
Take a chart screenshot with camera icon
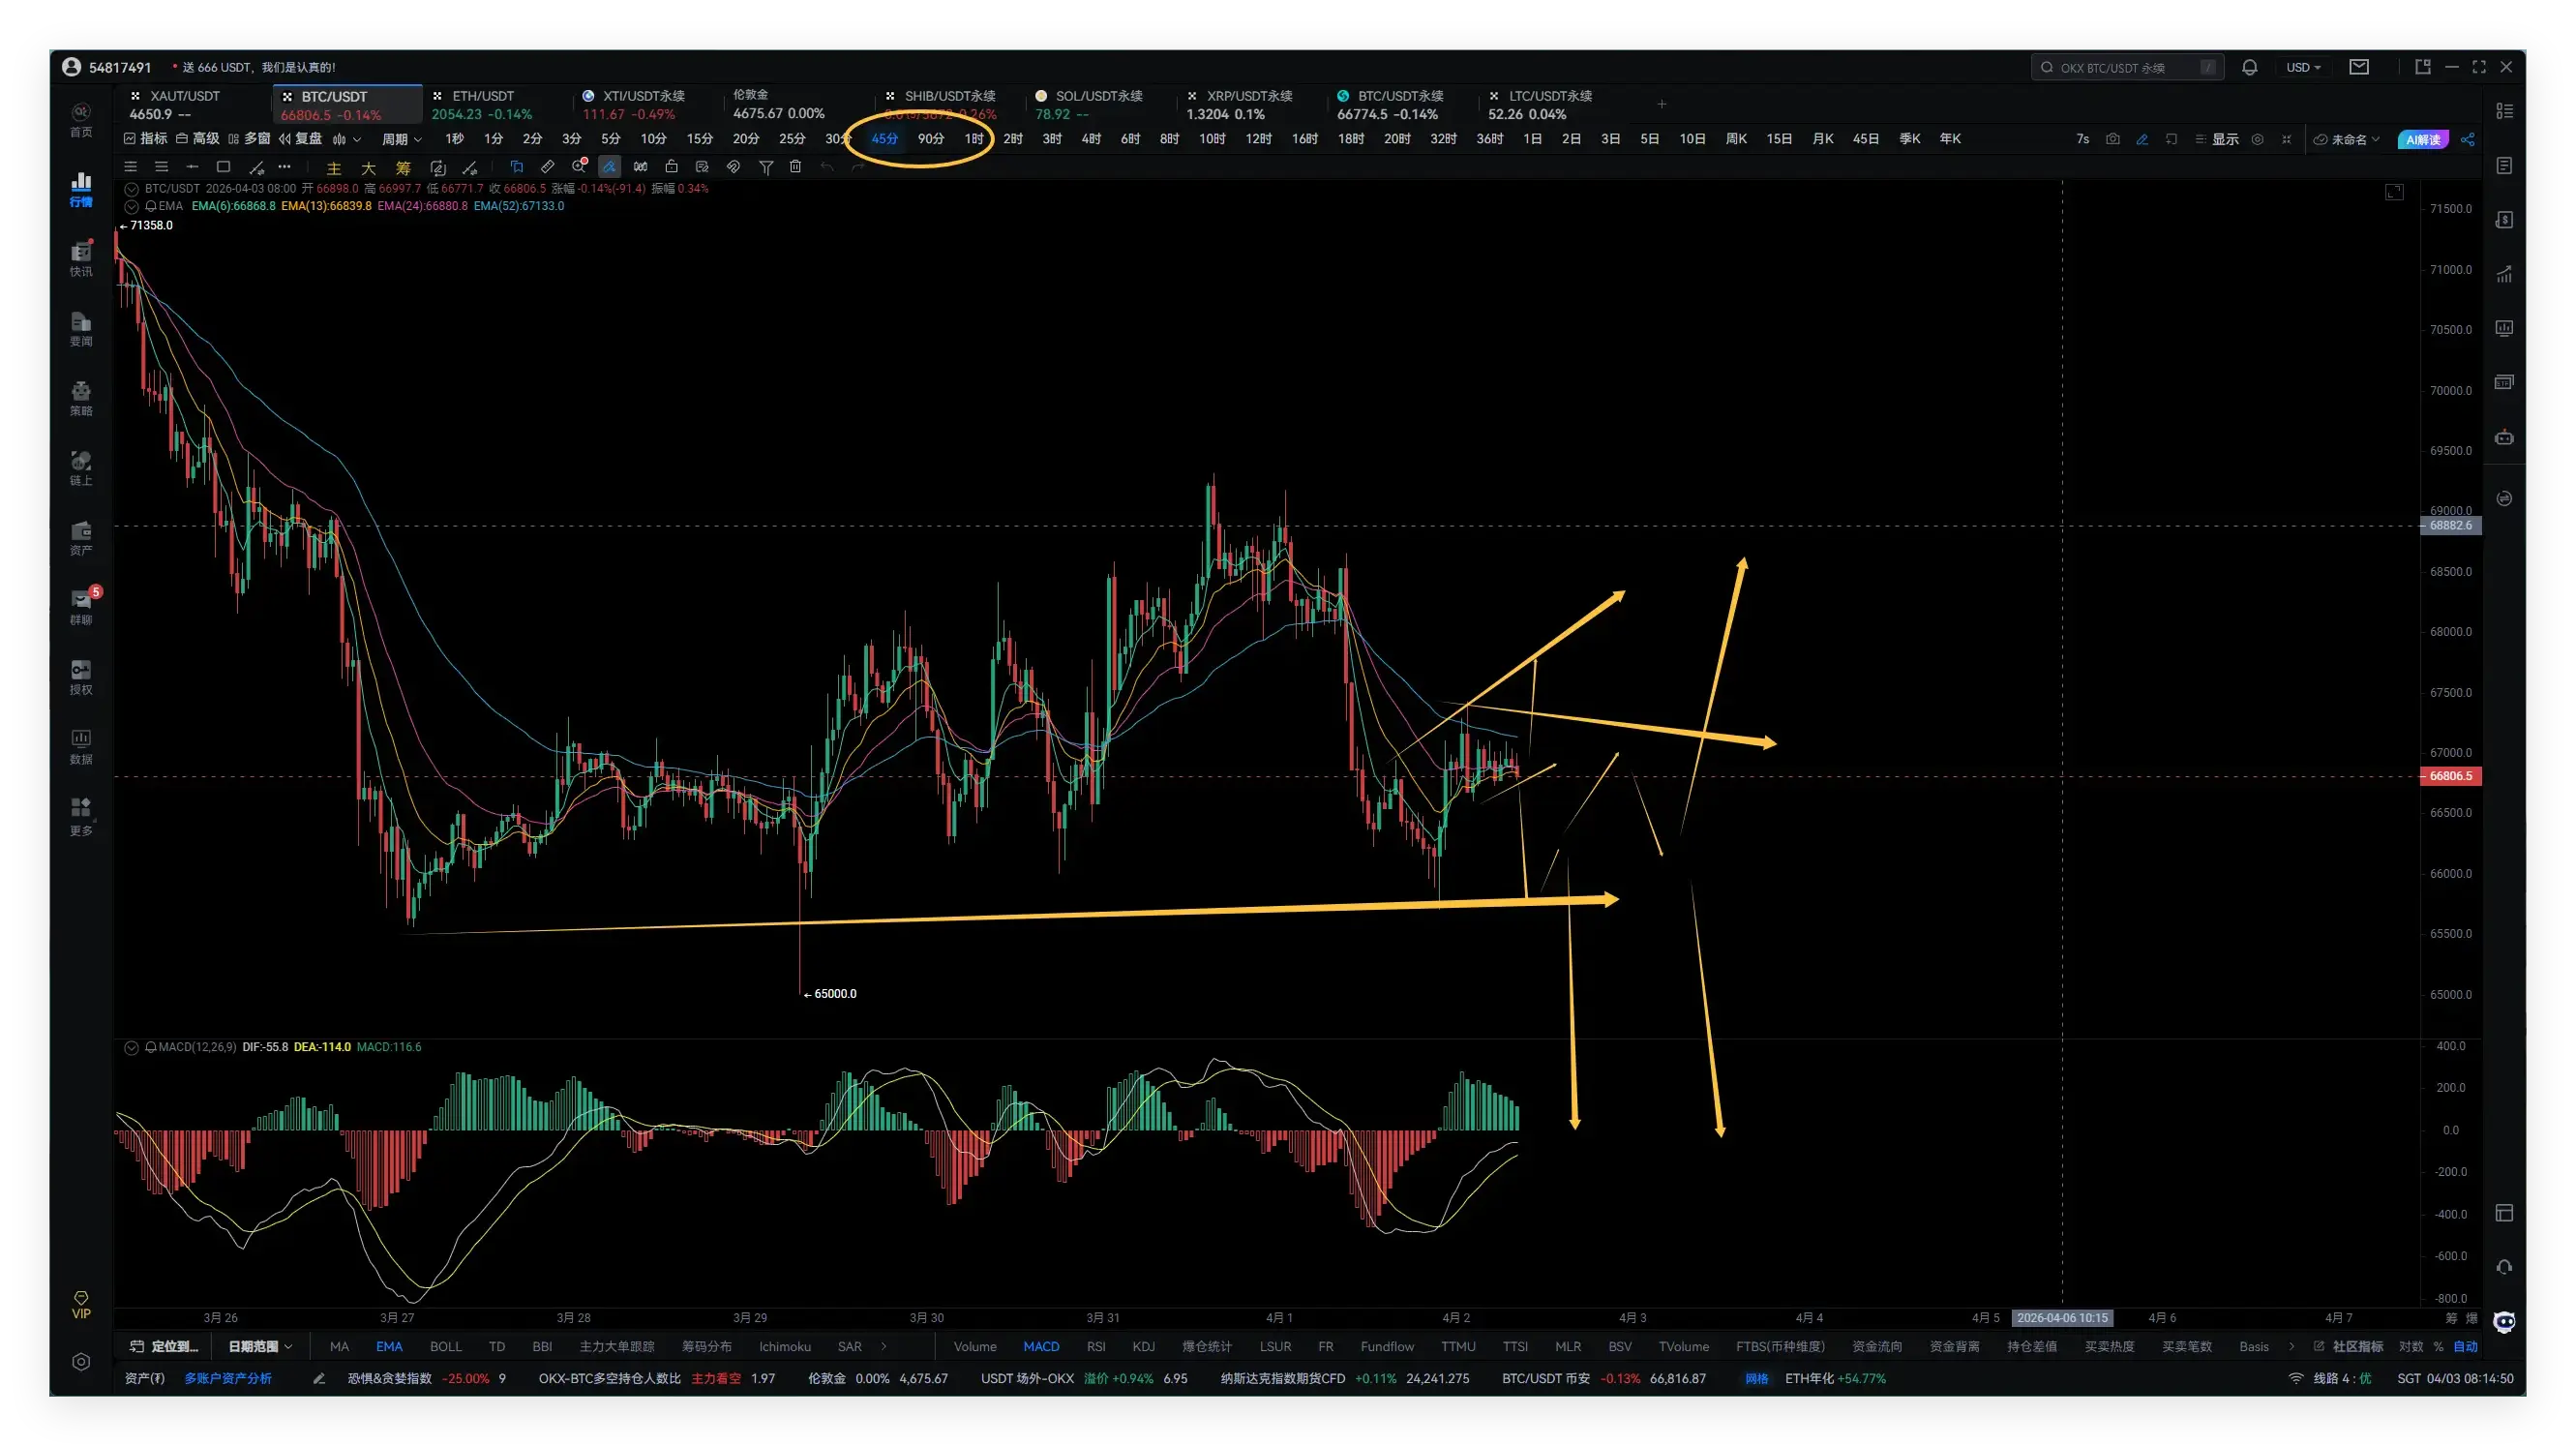pyautogui.click(x=2112, y=139)
